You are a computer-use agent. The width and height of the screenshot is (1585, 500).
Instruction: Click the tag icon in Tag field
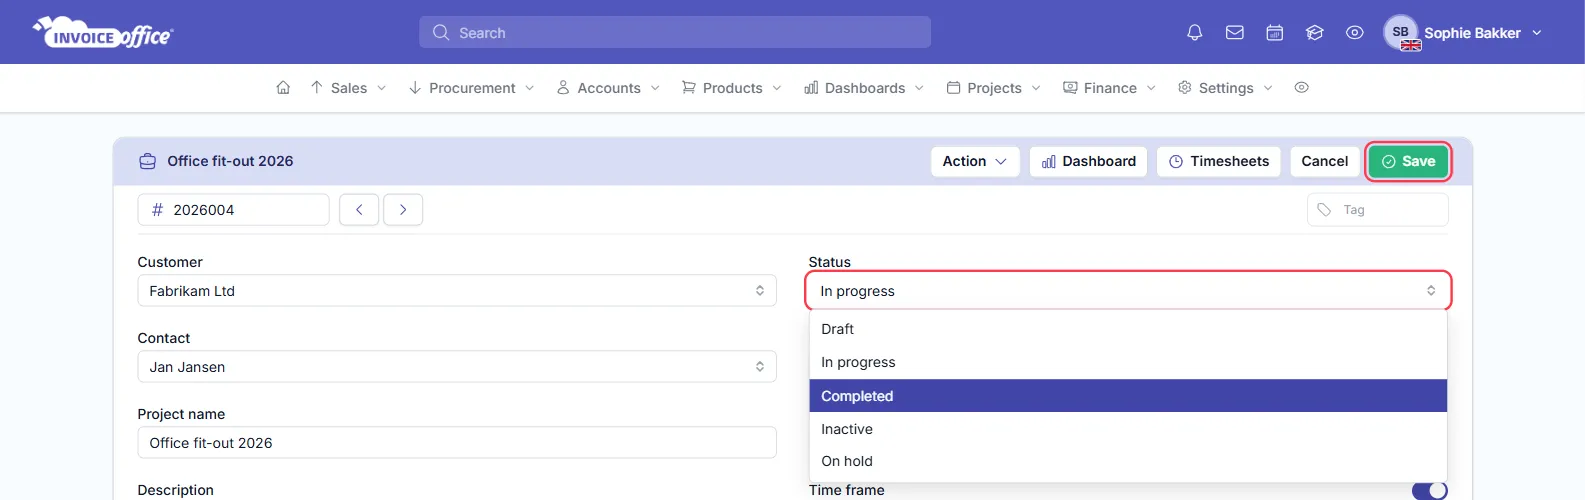click(1324, 210)
